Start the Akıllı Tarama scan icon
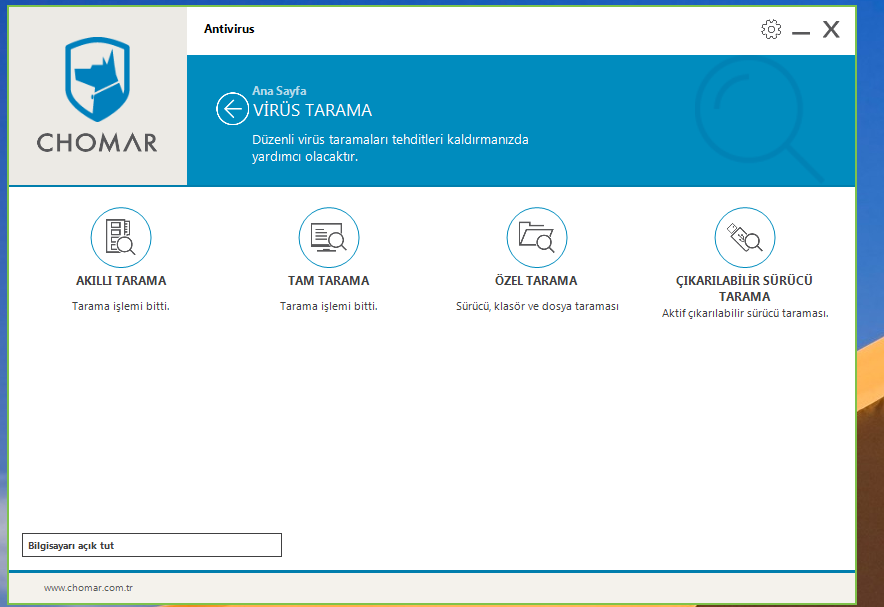The height and width of the screenshot is (607, 884). tap(121, 237)
